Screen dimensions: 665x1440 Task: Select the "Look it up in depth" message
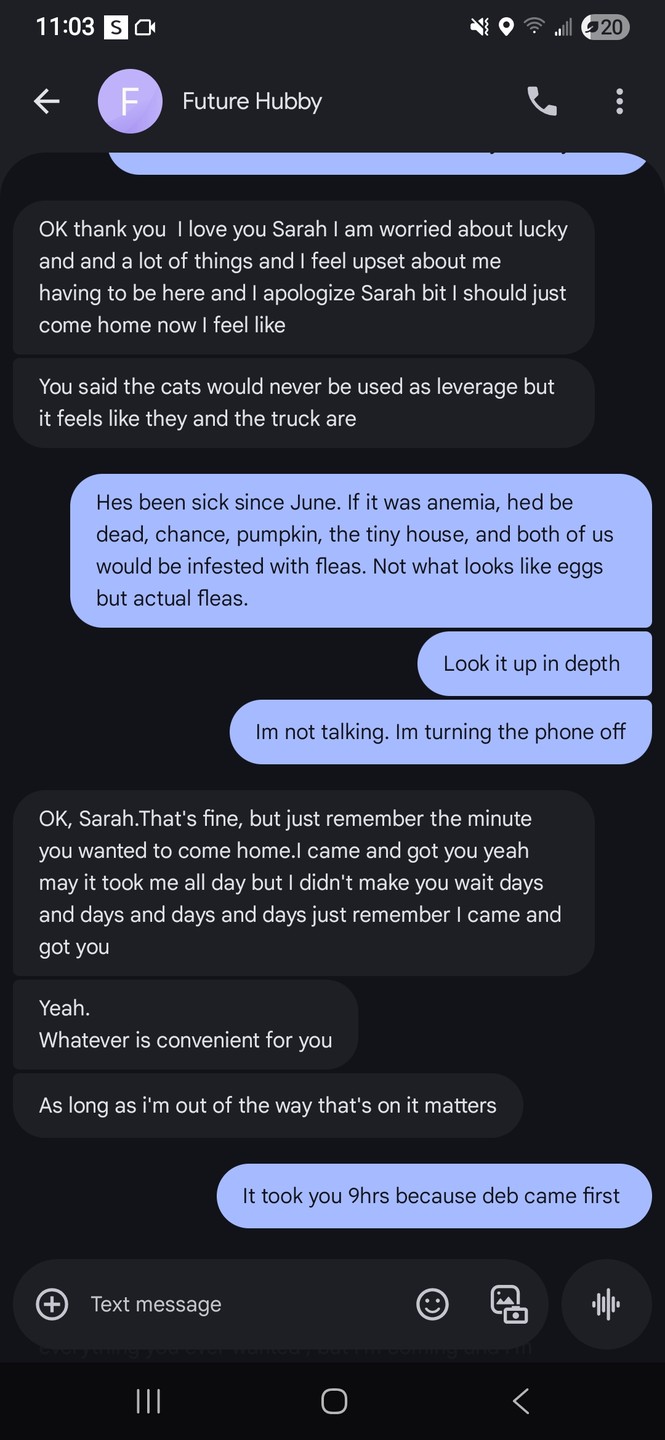tap(533, 664)
